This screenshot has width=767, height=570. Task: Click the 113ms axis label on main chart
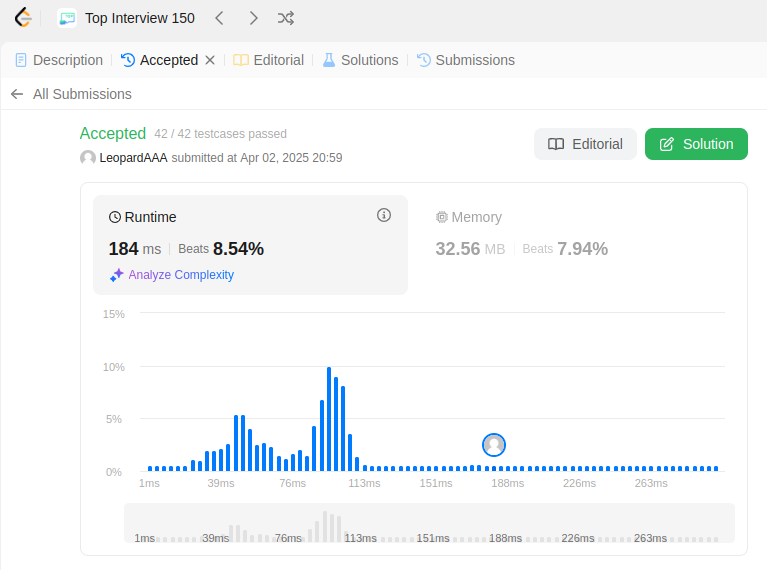(364, 483)
